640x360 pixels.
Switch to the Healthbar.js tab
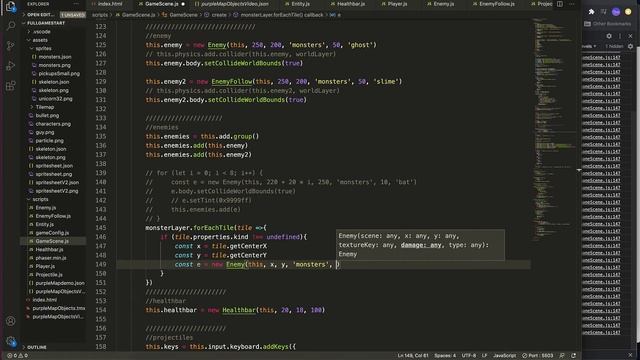(x=347, y=4)
